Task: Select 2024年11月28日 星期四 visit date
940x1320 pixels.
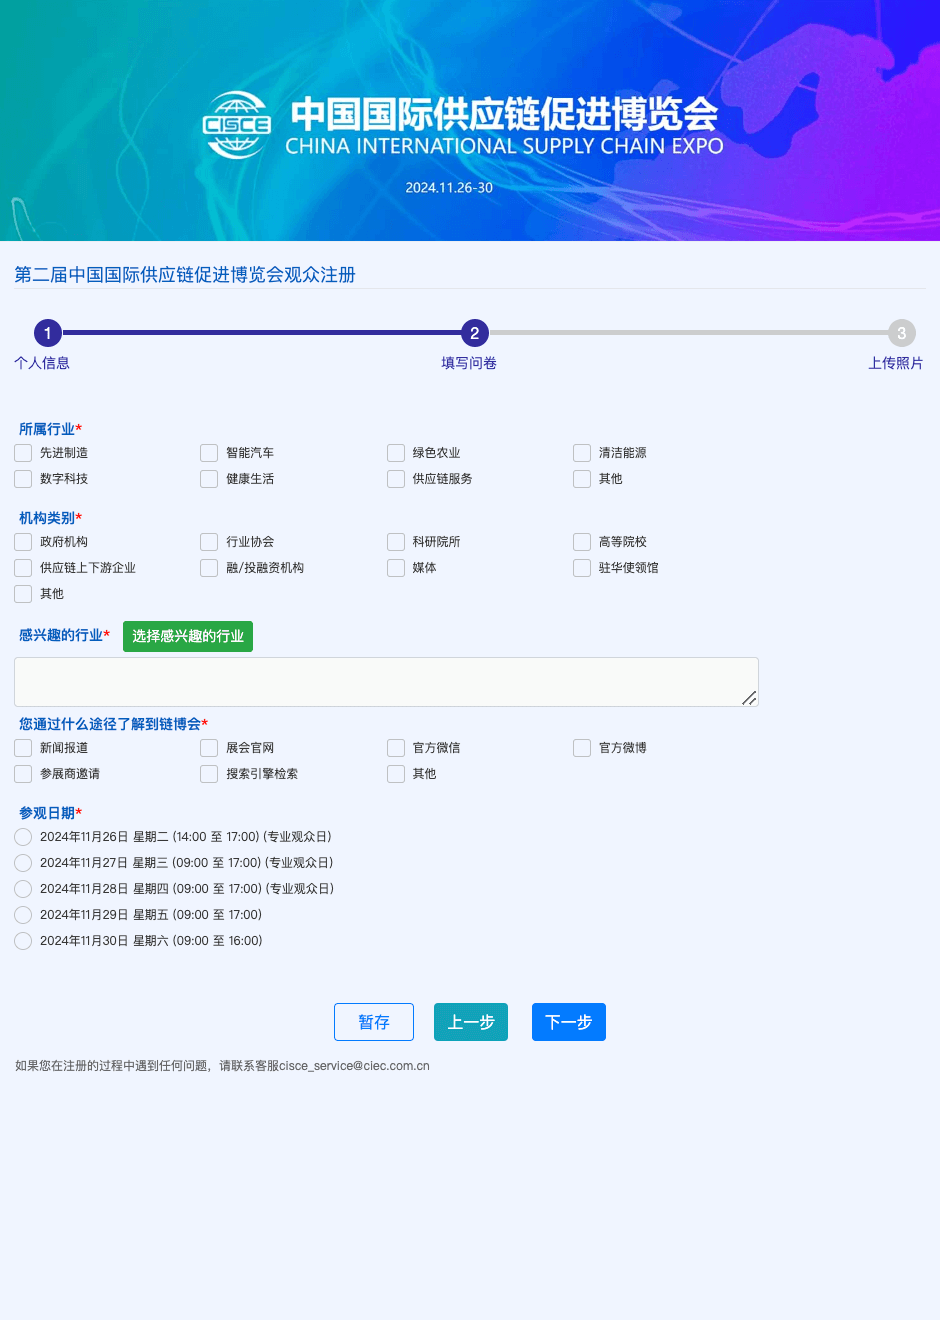Action: (23, 889)
